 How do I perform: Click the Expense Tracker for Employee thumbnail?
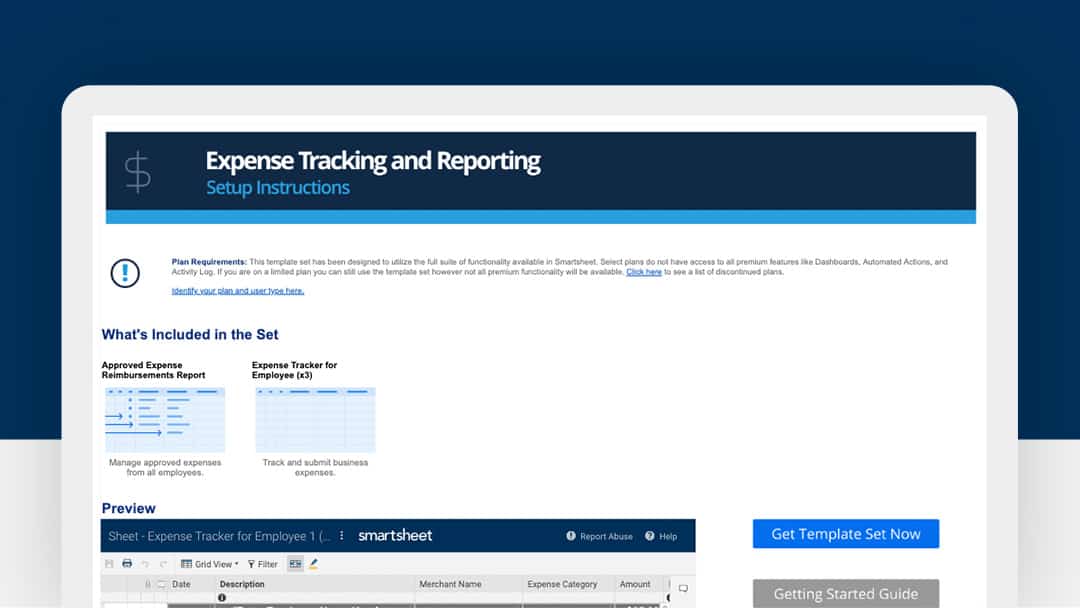(314, 418)
